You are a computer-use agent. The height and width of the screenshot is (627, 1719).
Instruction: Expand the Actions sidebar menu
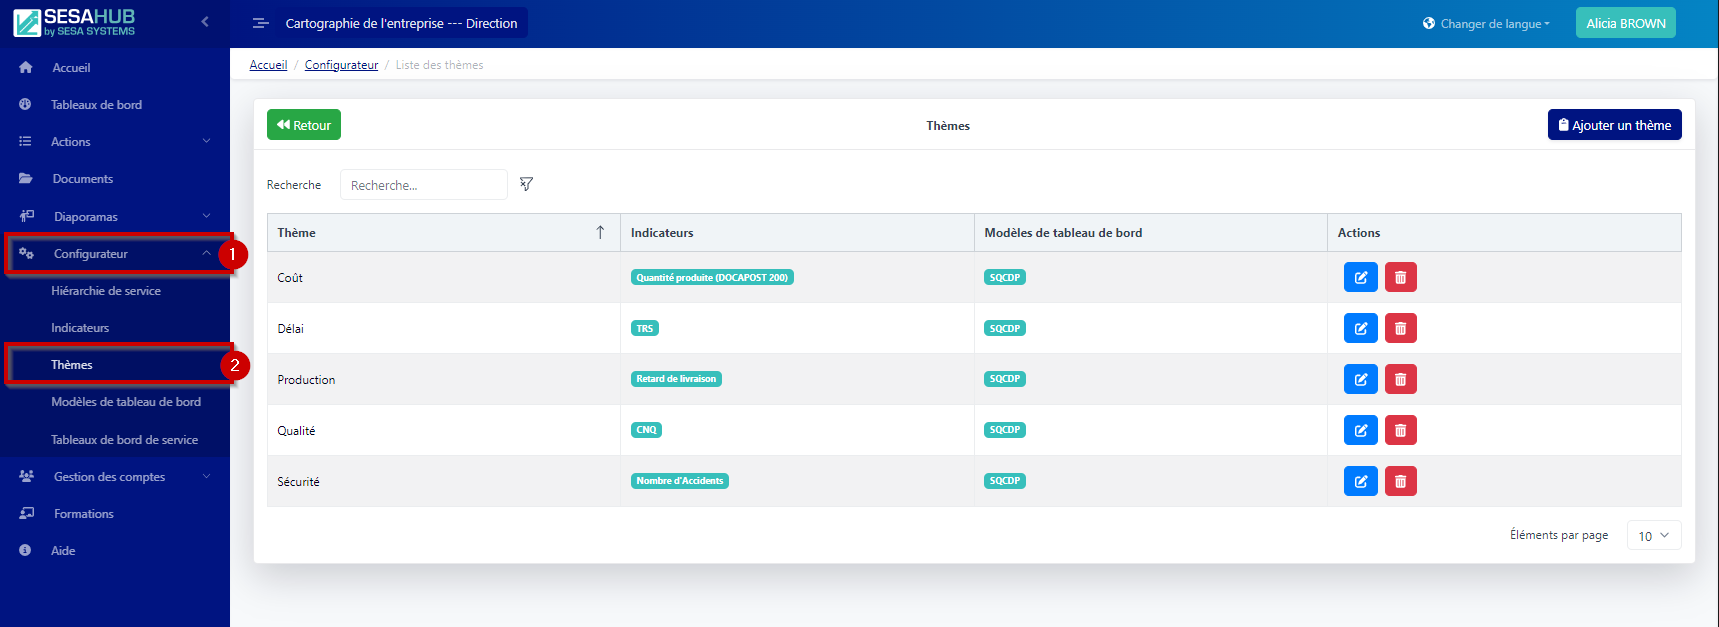coord(115,142)
